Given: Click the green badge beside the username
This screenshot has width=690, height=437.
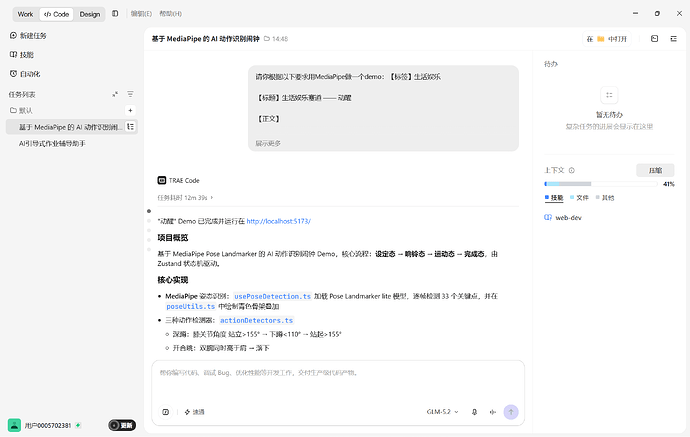Looking at the screenshot, I should (78, 425).
